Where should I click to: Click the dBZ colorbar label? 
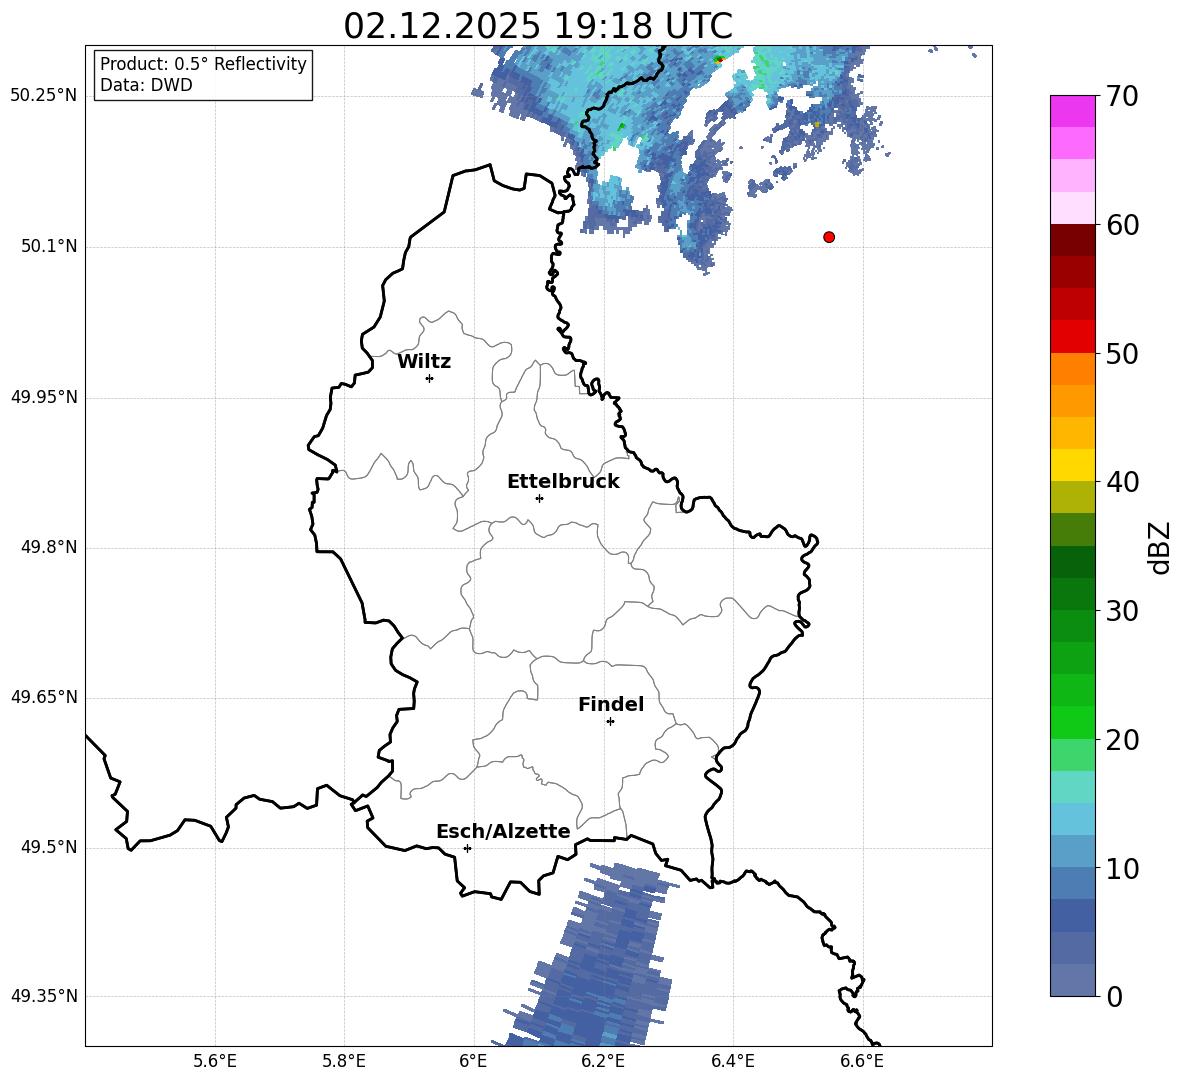click(1161, 548)
